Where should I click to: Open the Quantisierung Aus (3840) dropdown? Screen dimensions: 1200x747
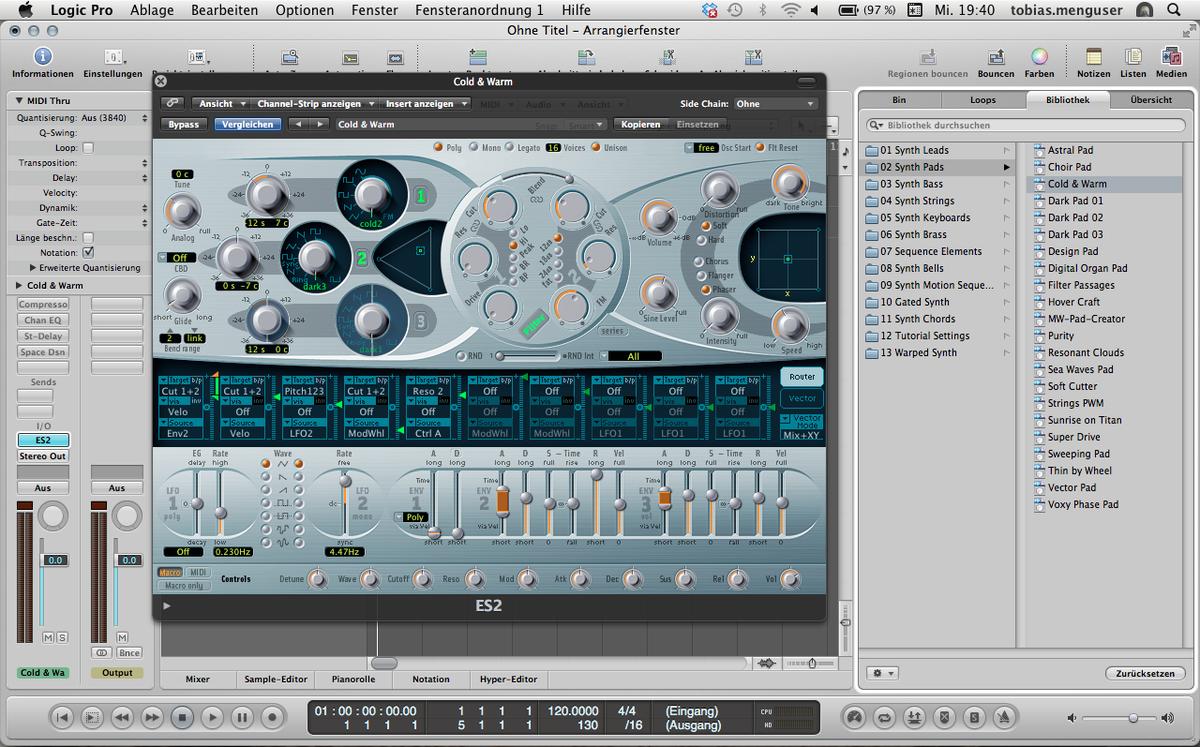click(115, 117)
